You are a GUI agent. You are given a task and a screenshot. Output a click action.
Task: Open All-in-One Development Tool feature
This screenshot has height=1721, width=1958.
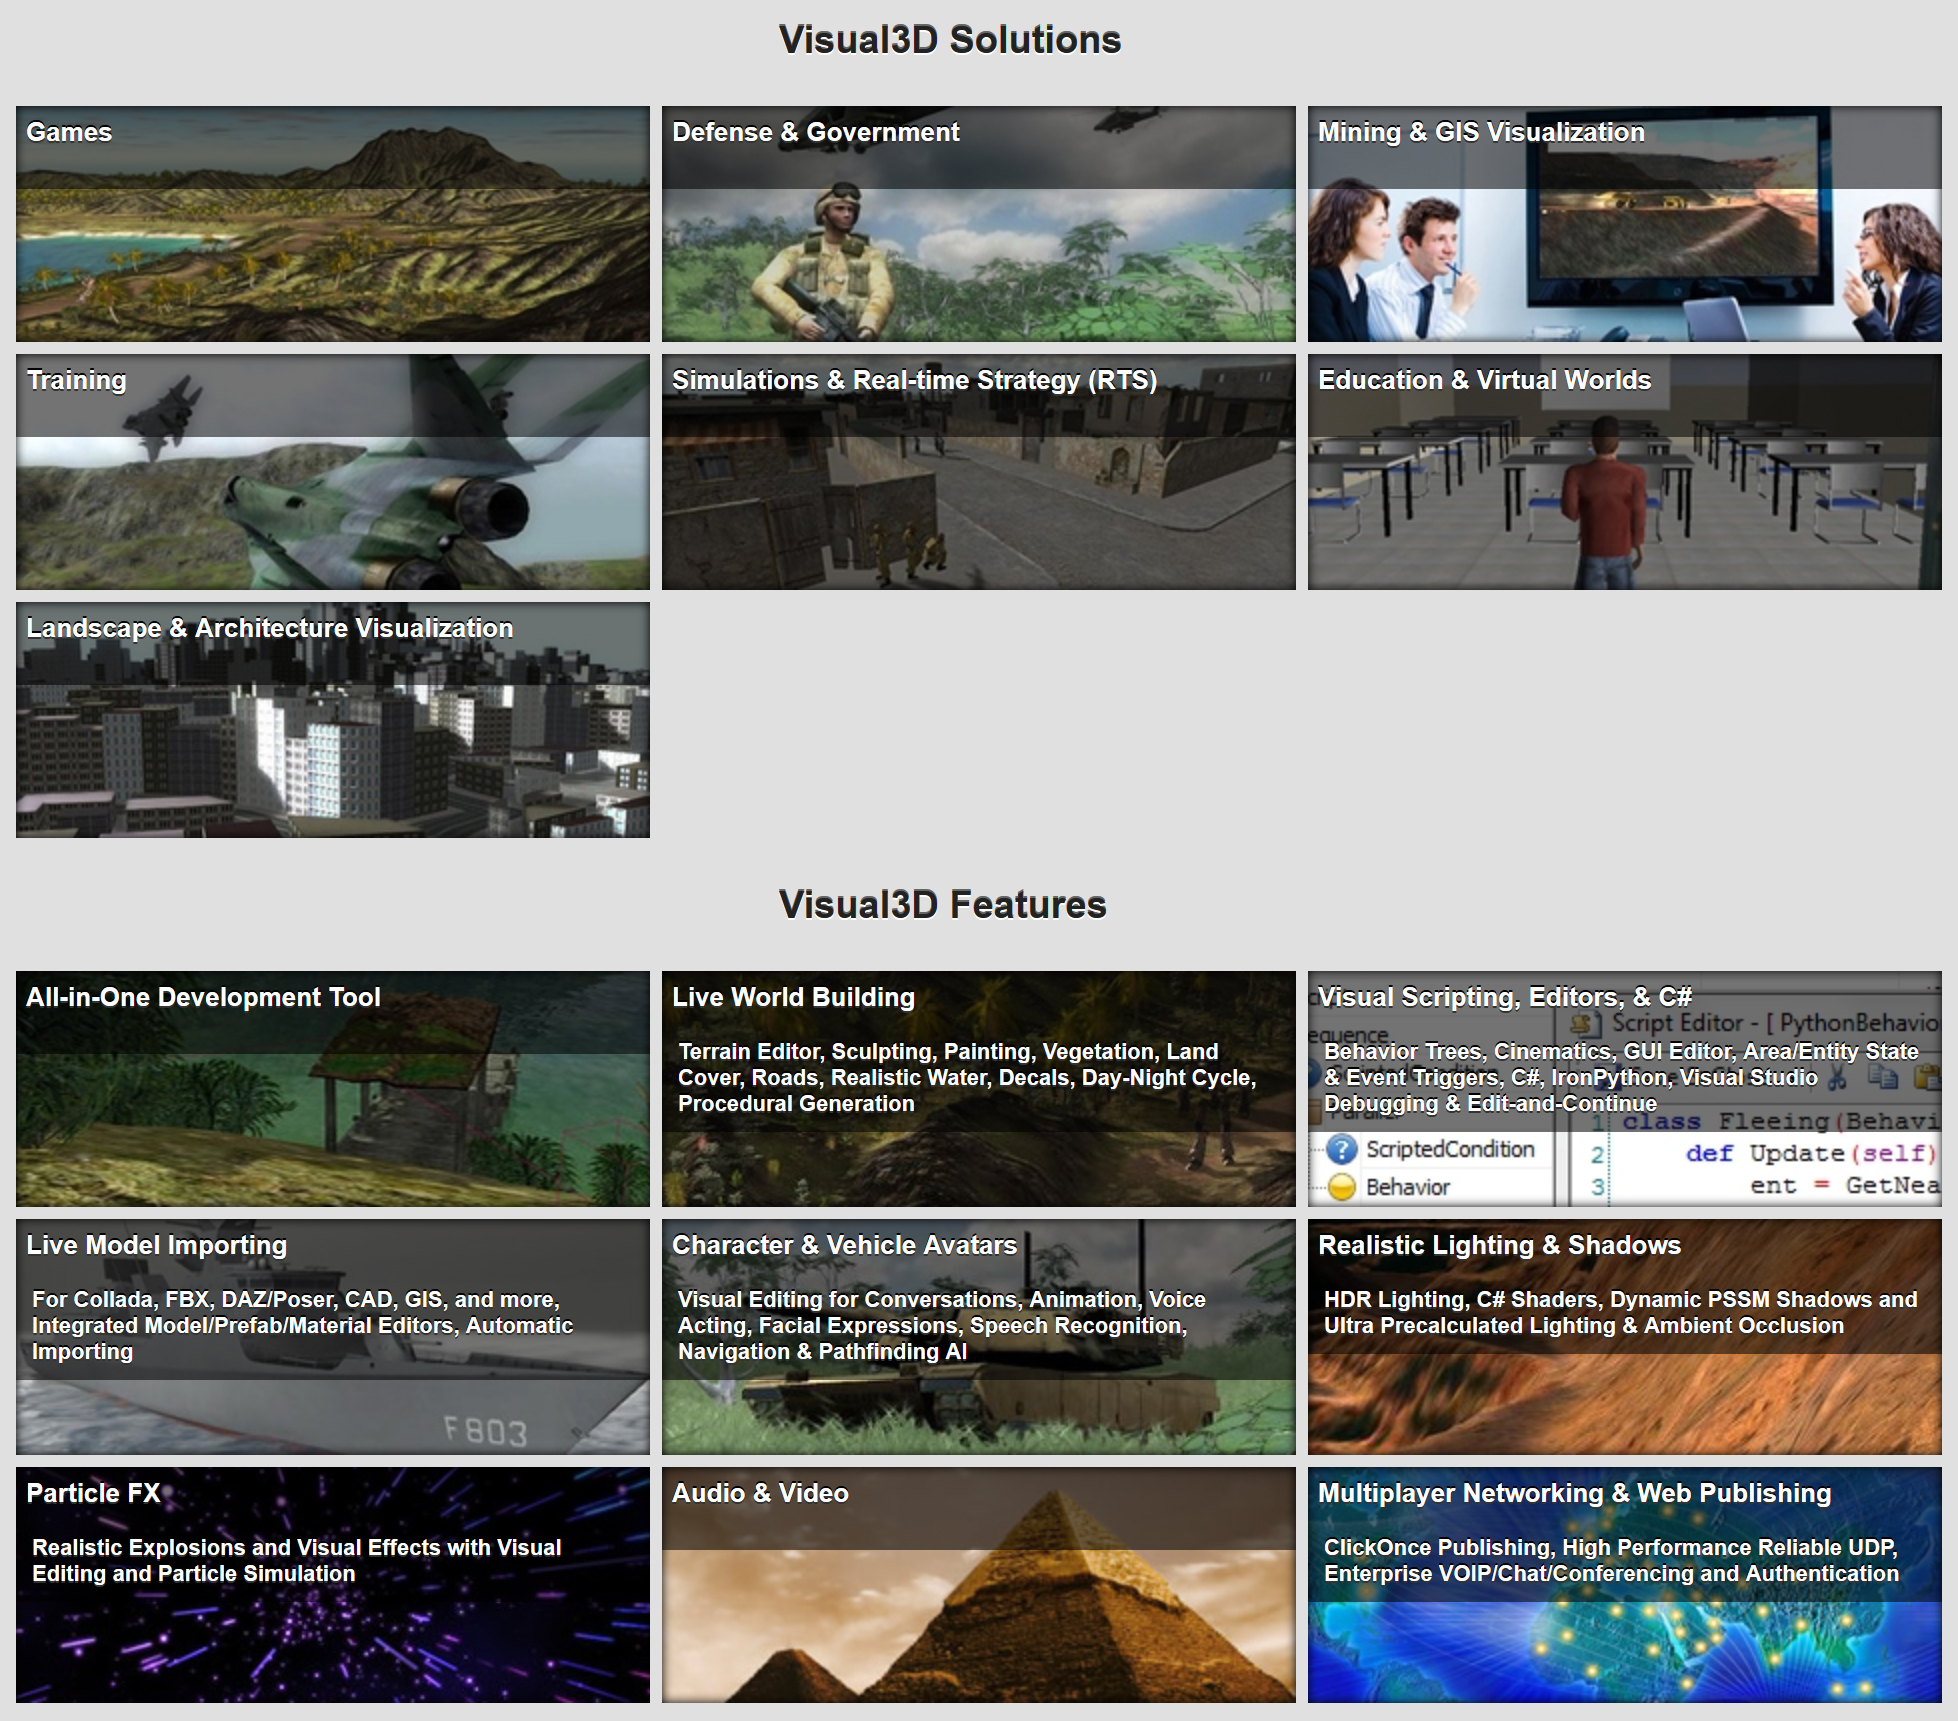[332, 1089]
